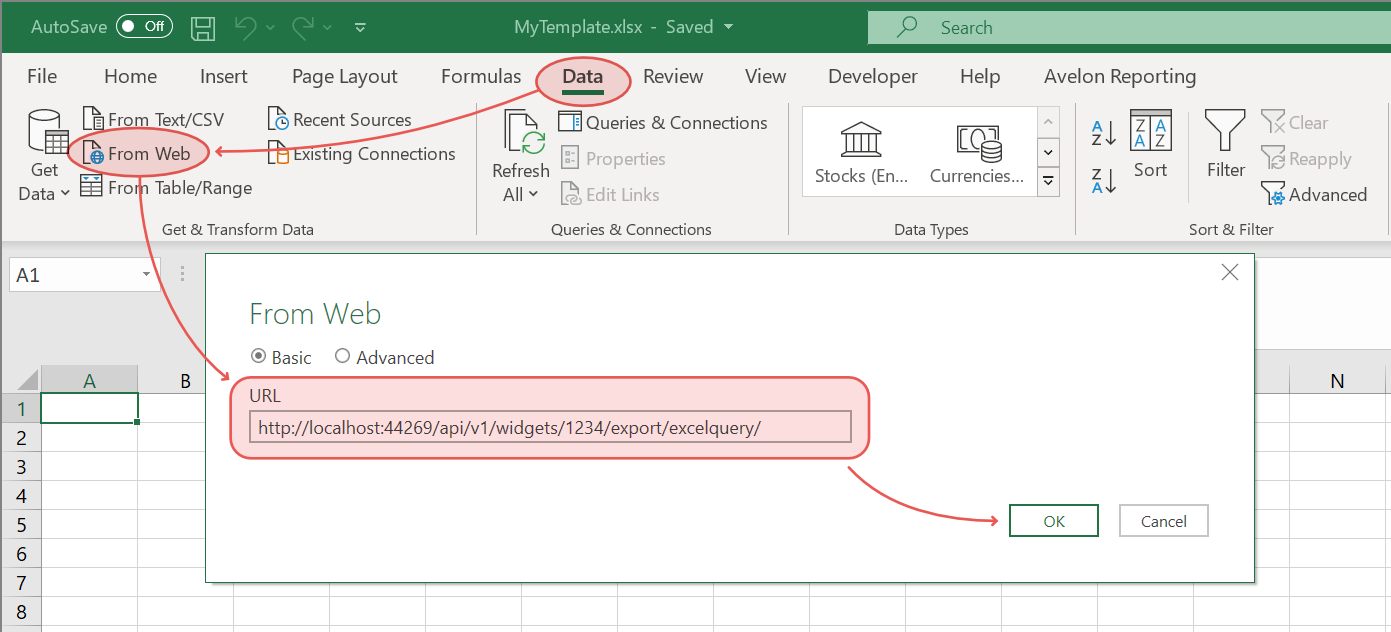Sort A to Z ascending

coord(1104,132)
